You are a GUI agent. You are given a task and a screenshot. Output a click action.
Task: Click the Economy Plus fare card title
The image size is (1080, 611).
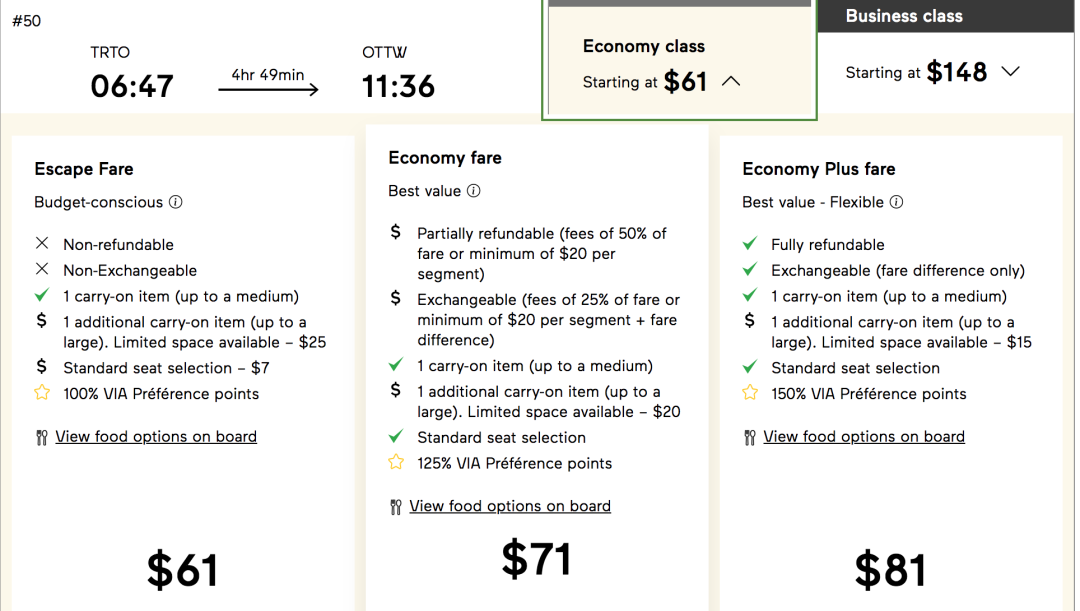point(819,169)
